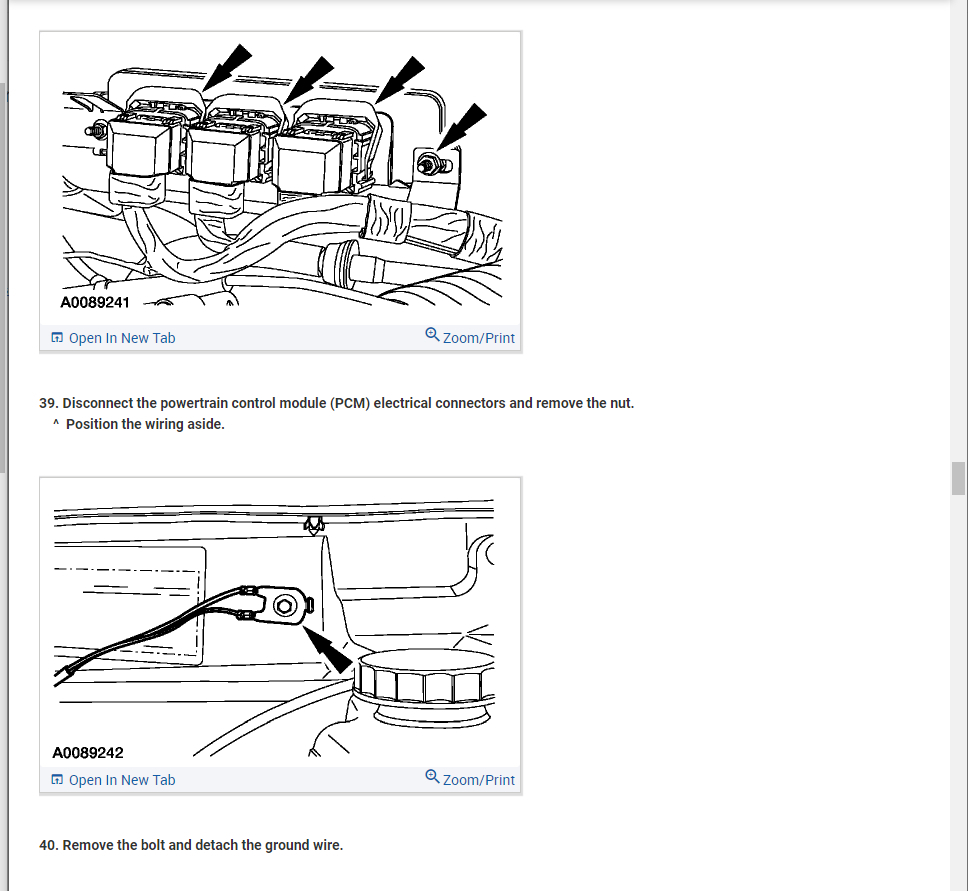This screenshot has height=891, width=968.
Task: Click the page vertical scrollbar thumb
Action: coord(958,478)
